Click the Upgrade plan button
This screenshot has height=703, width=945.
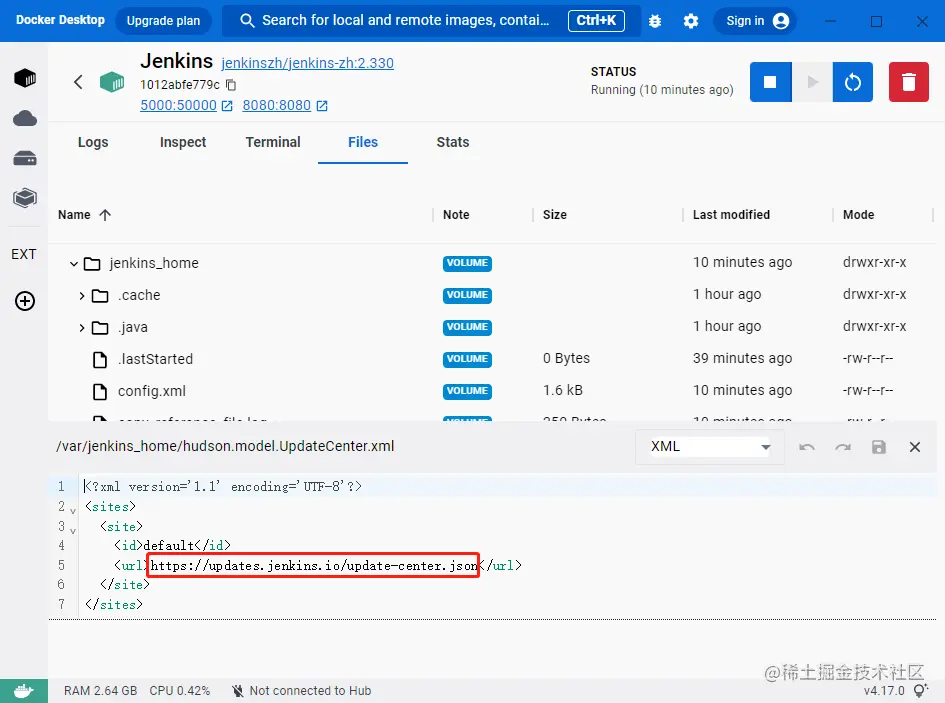coord(163,20)
